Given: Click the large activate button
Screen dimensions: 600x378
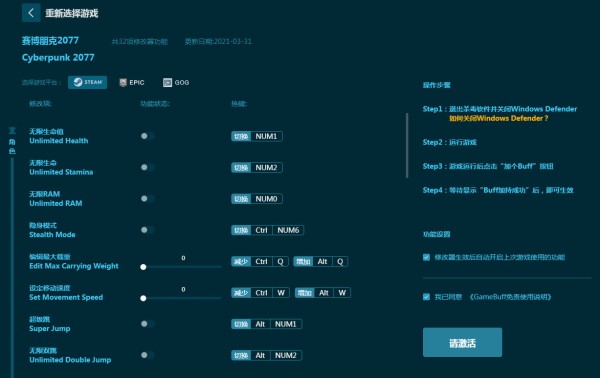Looking at the screenshot, I should (462, 342).
